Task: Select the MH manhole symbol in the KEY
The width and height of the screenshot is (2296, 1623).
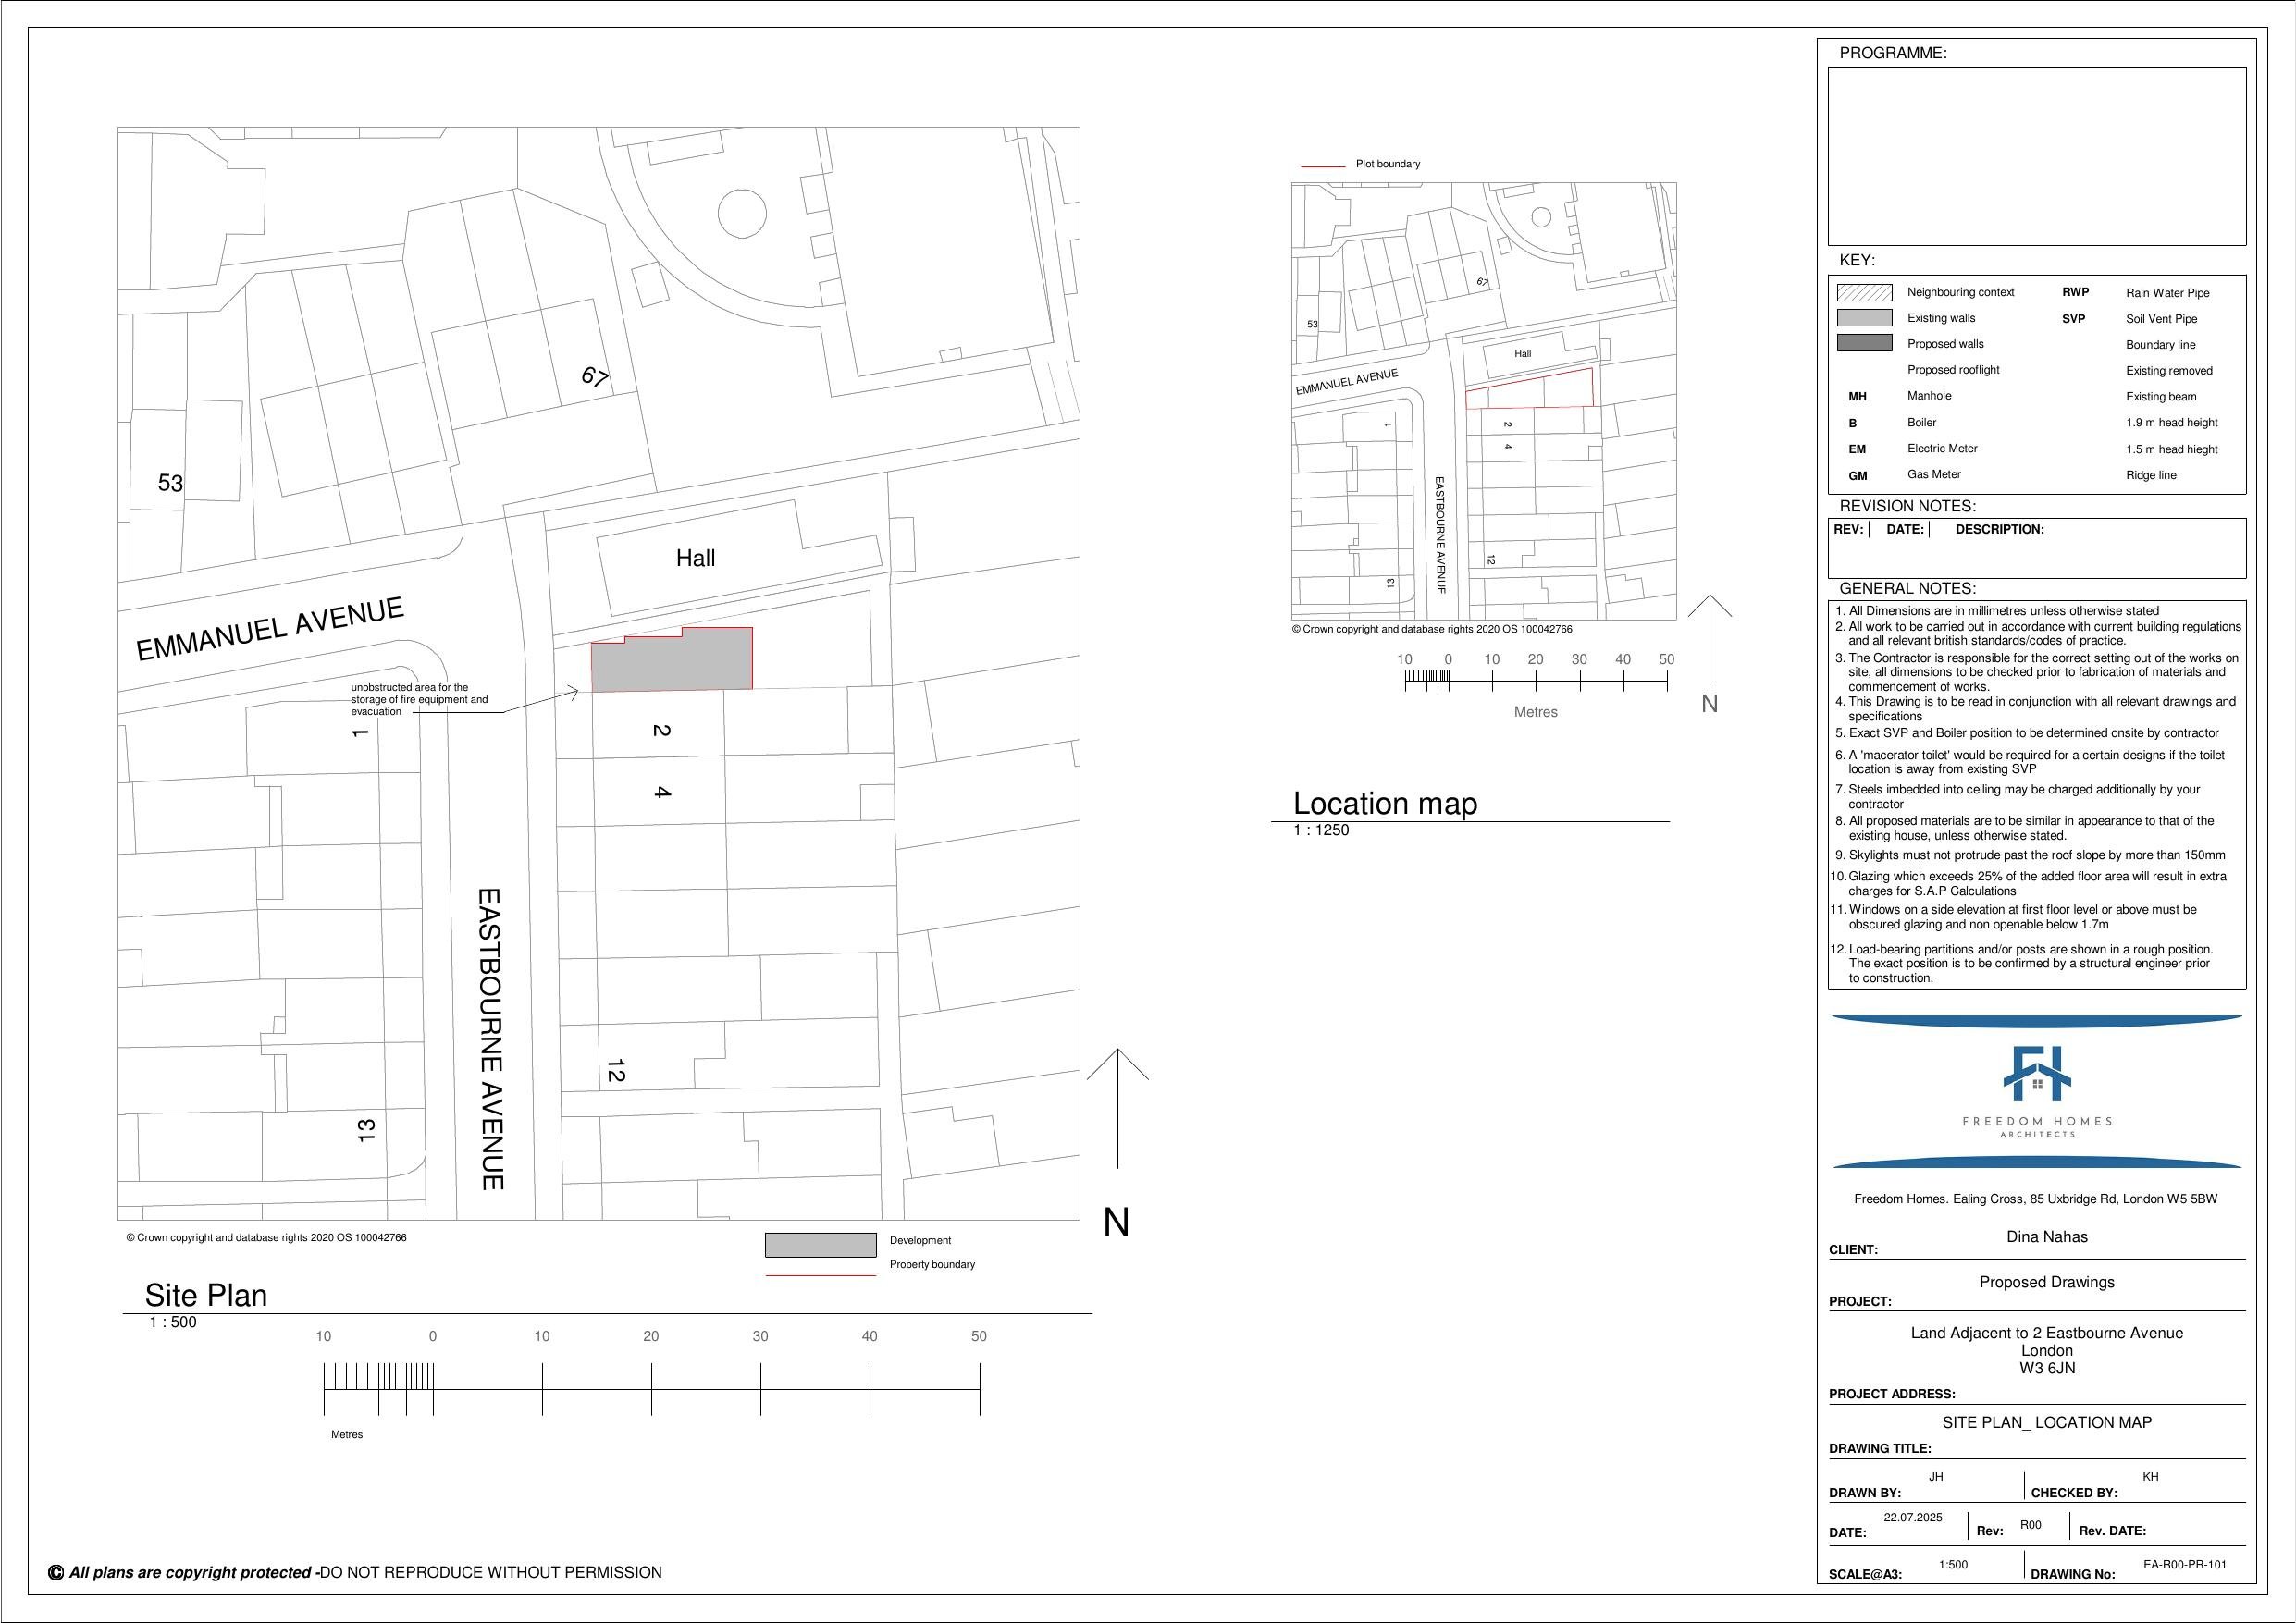Action: coord(1857,396)
